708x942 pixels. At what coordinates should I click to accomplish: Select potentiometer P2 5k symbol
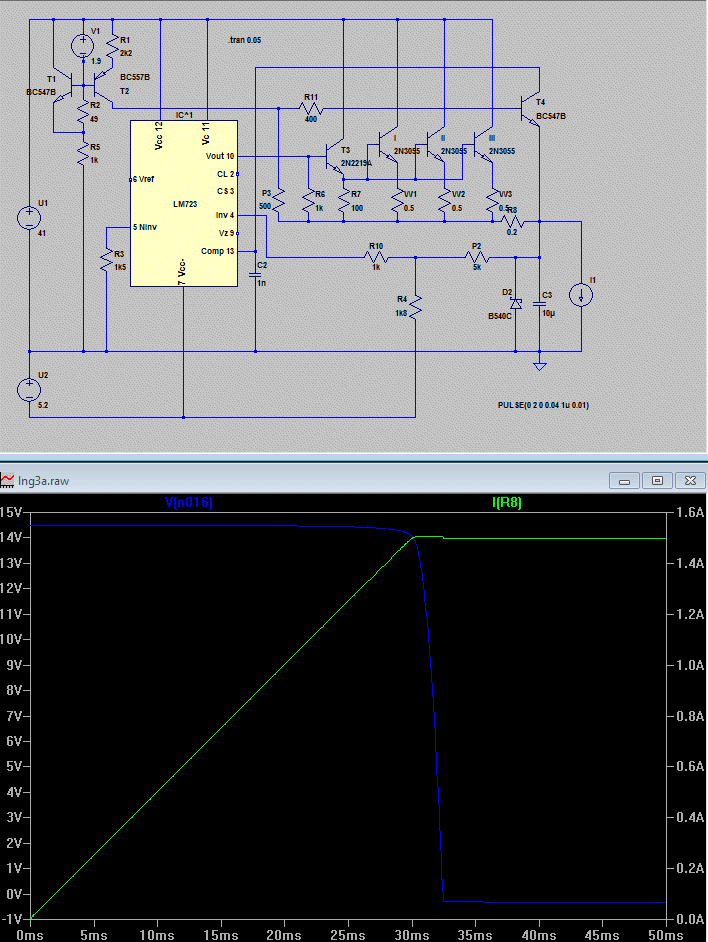point(477,258)
